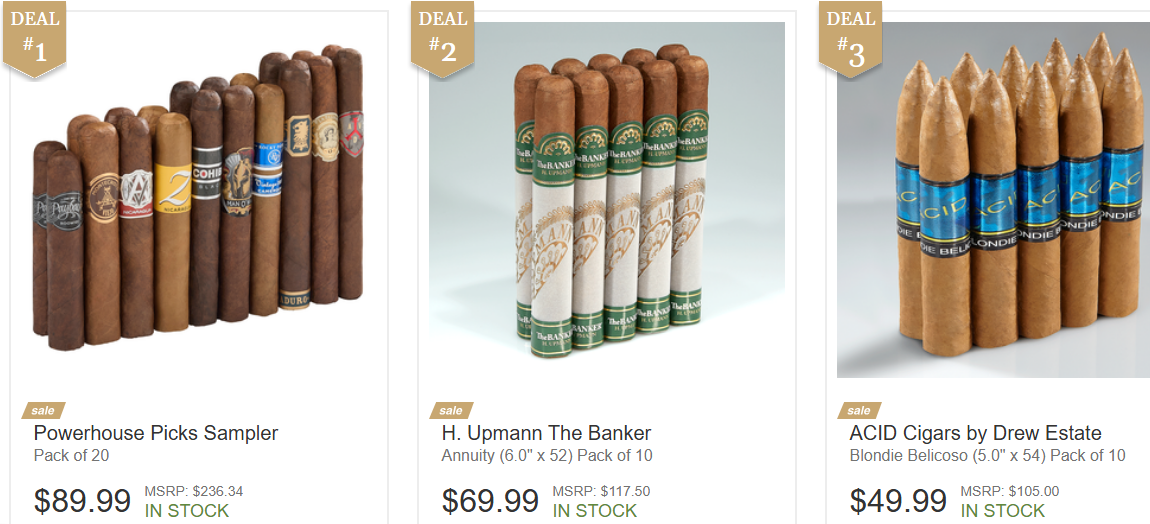Click MSRP: $236.34 label

194,492
